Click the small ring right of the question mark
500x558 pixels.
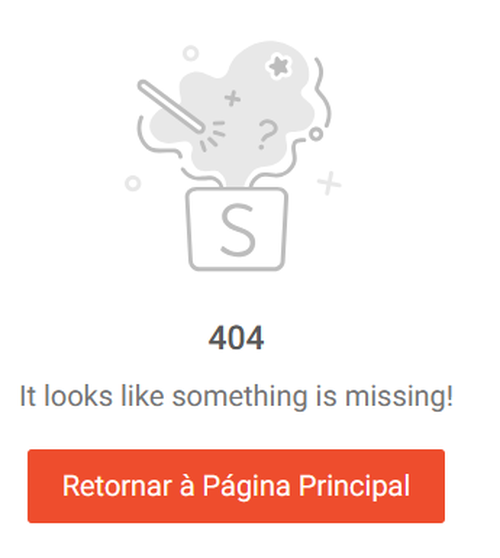pos(316,134)
